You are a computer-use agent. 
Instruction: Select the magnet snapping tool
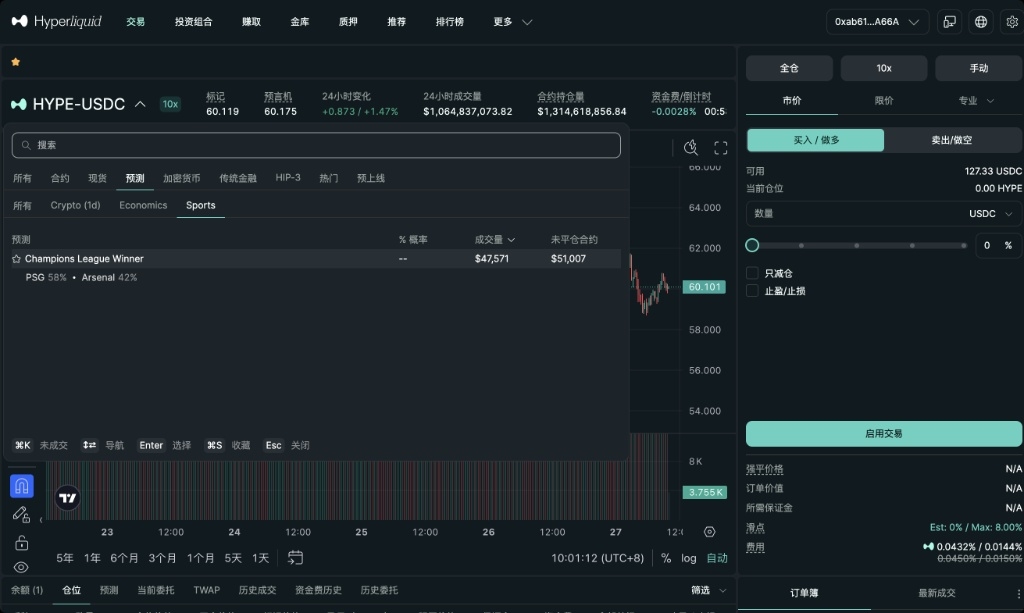pyautogui.click(x=22, y=486)
